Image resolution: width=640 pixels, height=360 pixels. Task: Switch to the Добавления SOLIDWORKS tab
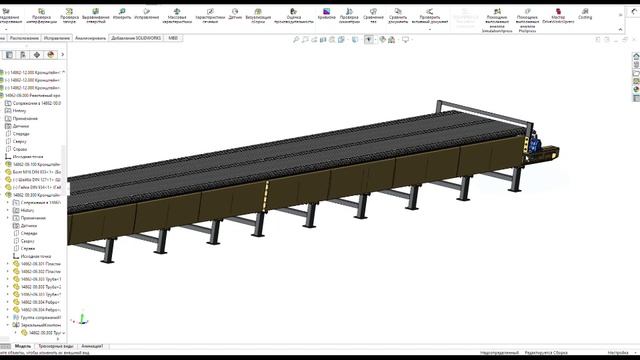136,38
